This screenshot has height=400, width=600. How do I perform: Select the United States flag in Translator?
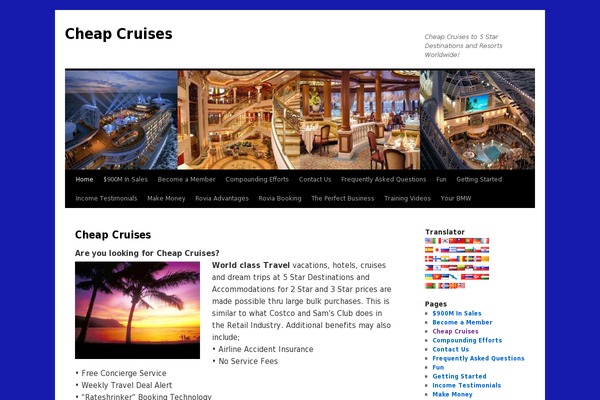pyautogui.click(x=429, y=241)
